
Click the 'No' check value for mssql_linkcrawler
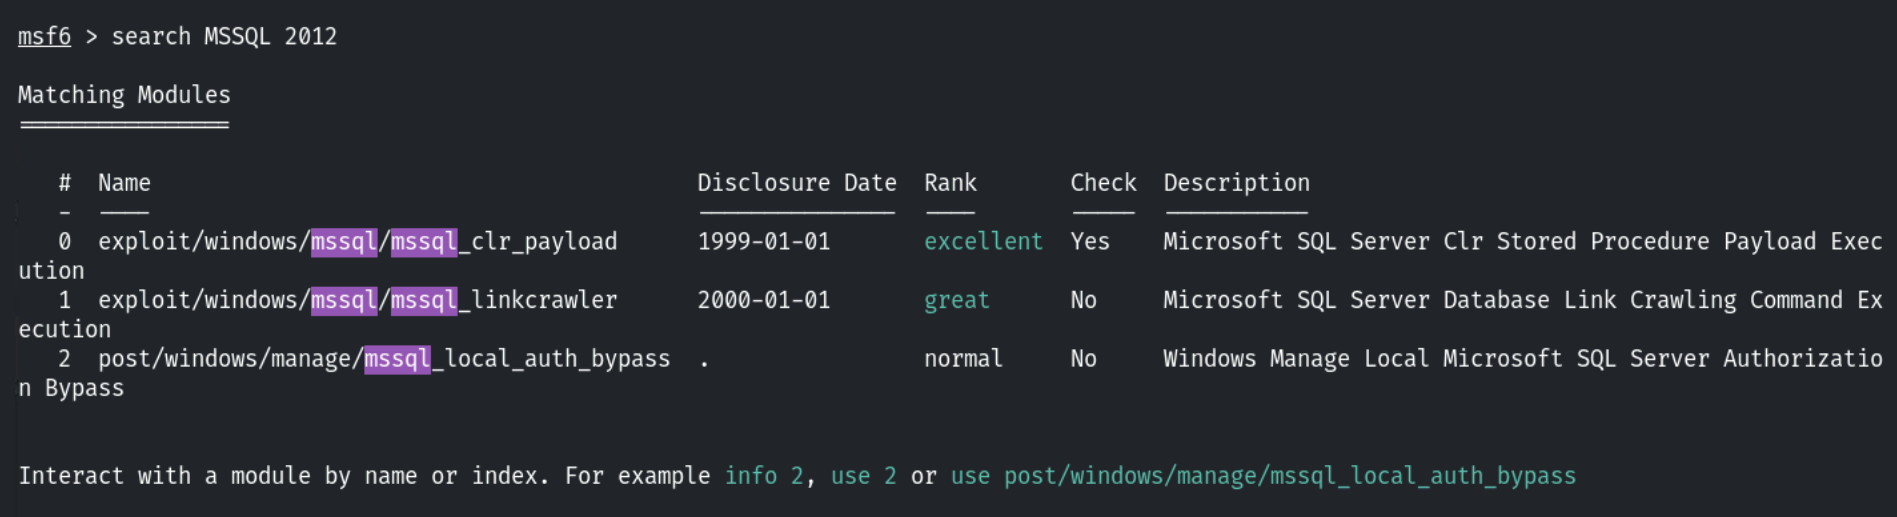pyautogui.click(x=1083, y=300)
